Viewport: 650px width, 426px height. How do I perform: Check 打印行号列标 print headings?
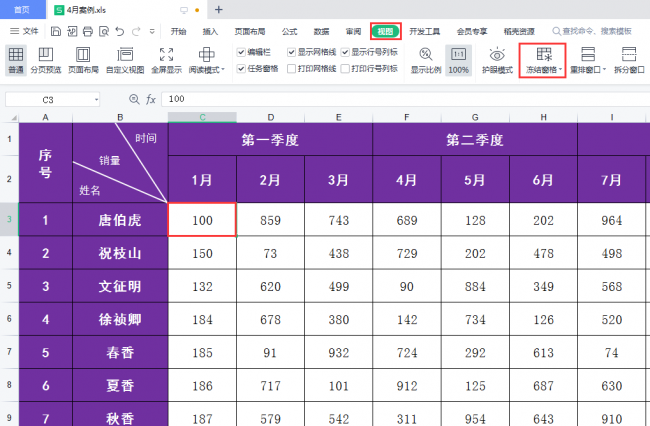pos(345,68)
